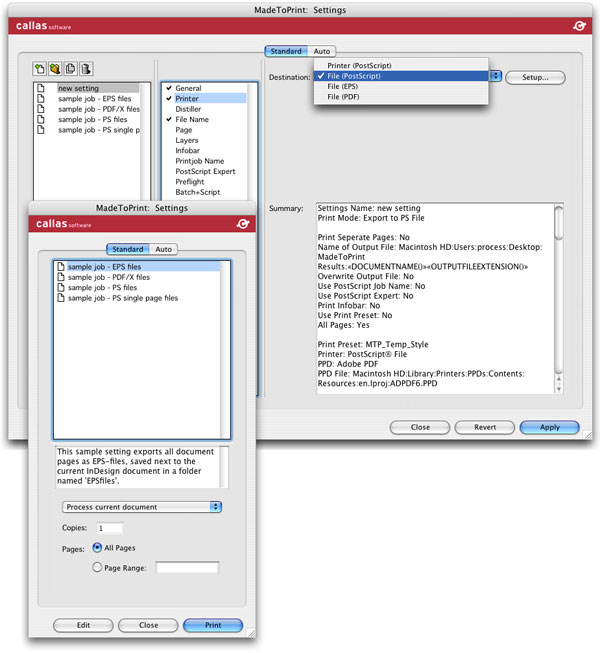This screenshot has height=653, width=600.
Task: Open the Printer settings category
Action: (187, 99)
